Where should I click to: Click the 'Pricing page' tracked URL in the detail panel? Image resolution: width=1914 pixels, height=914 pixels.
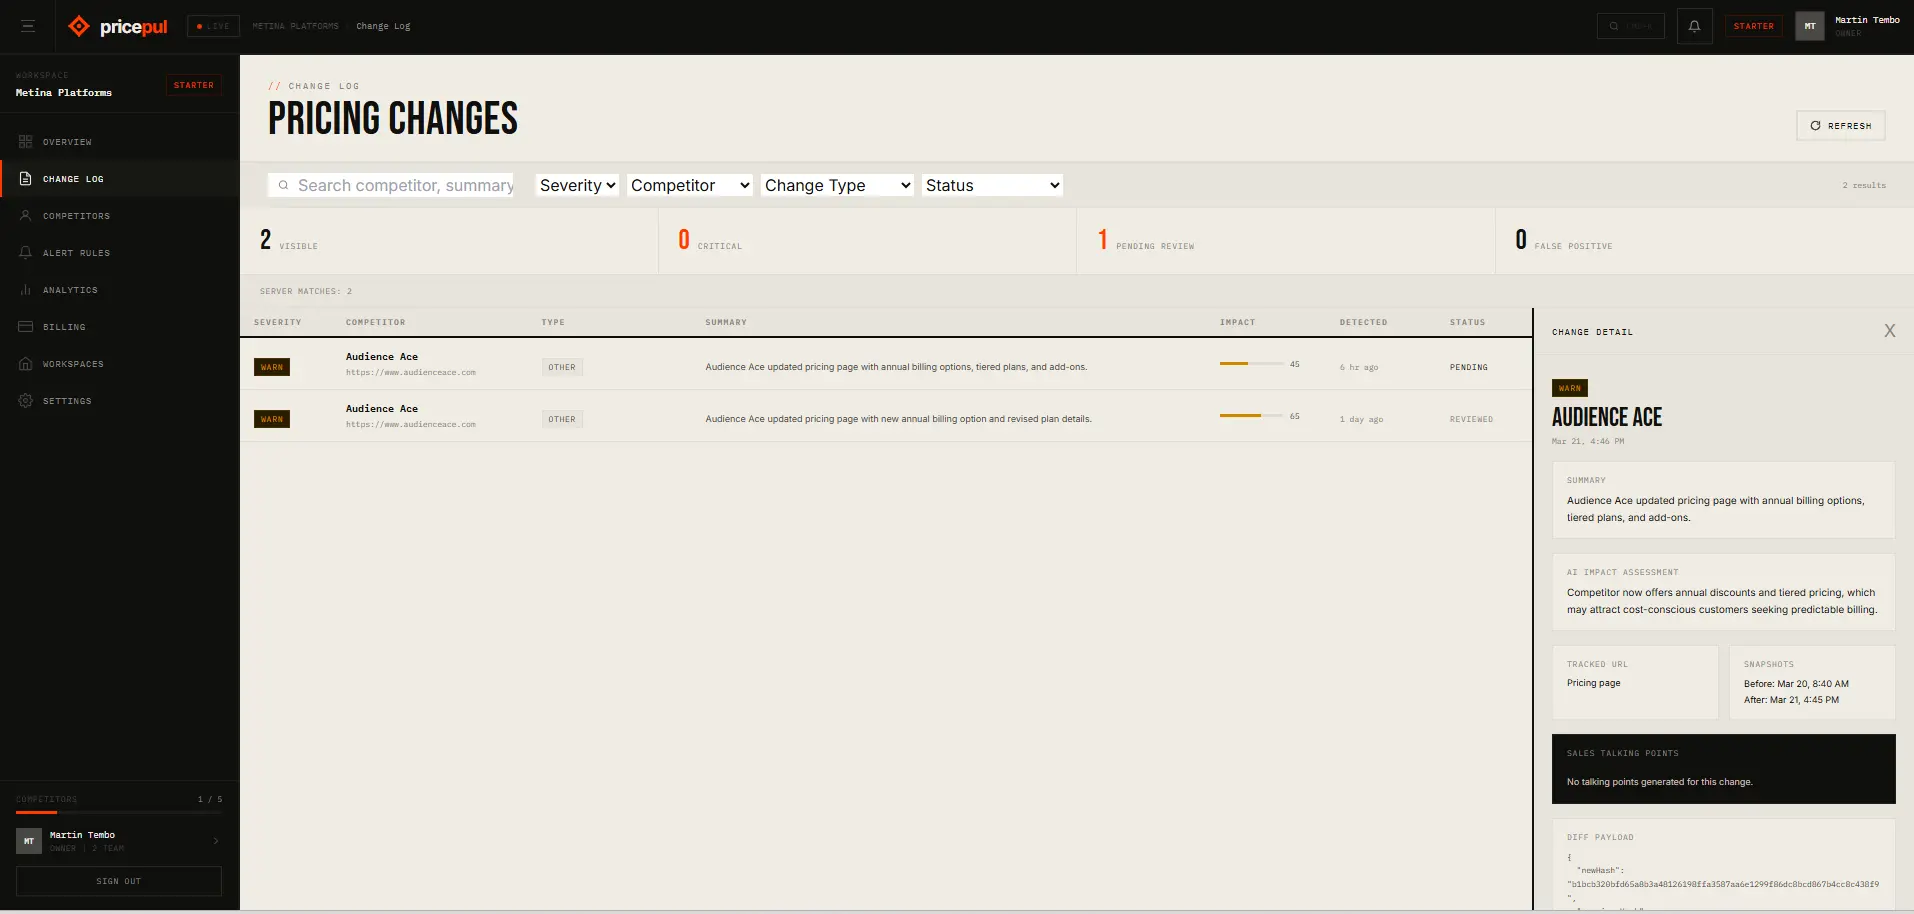pyautogui.click(x=1594, y=683)
